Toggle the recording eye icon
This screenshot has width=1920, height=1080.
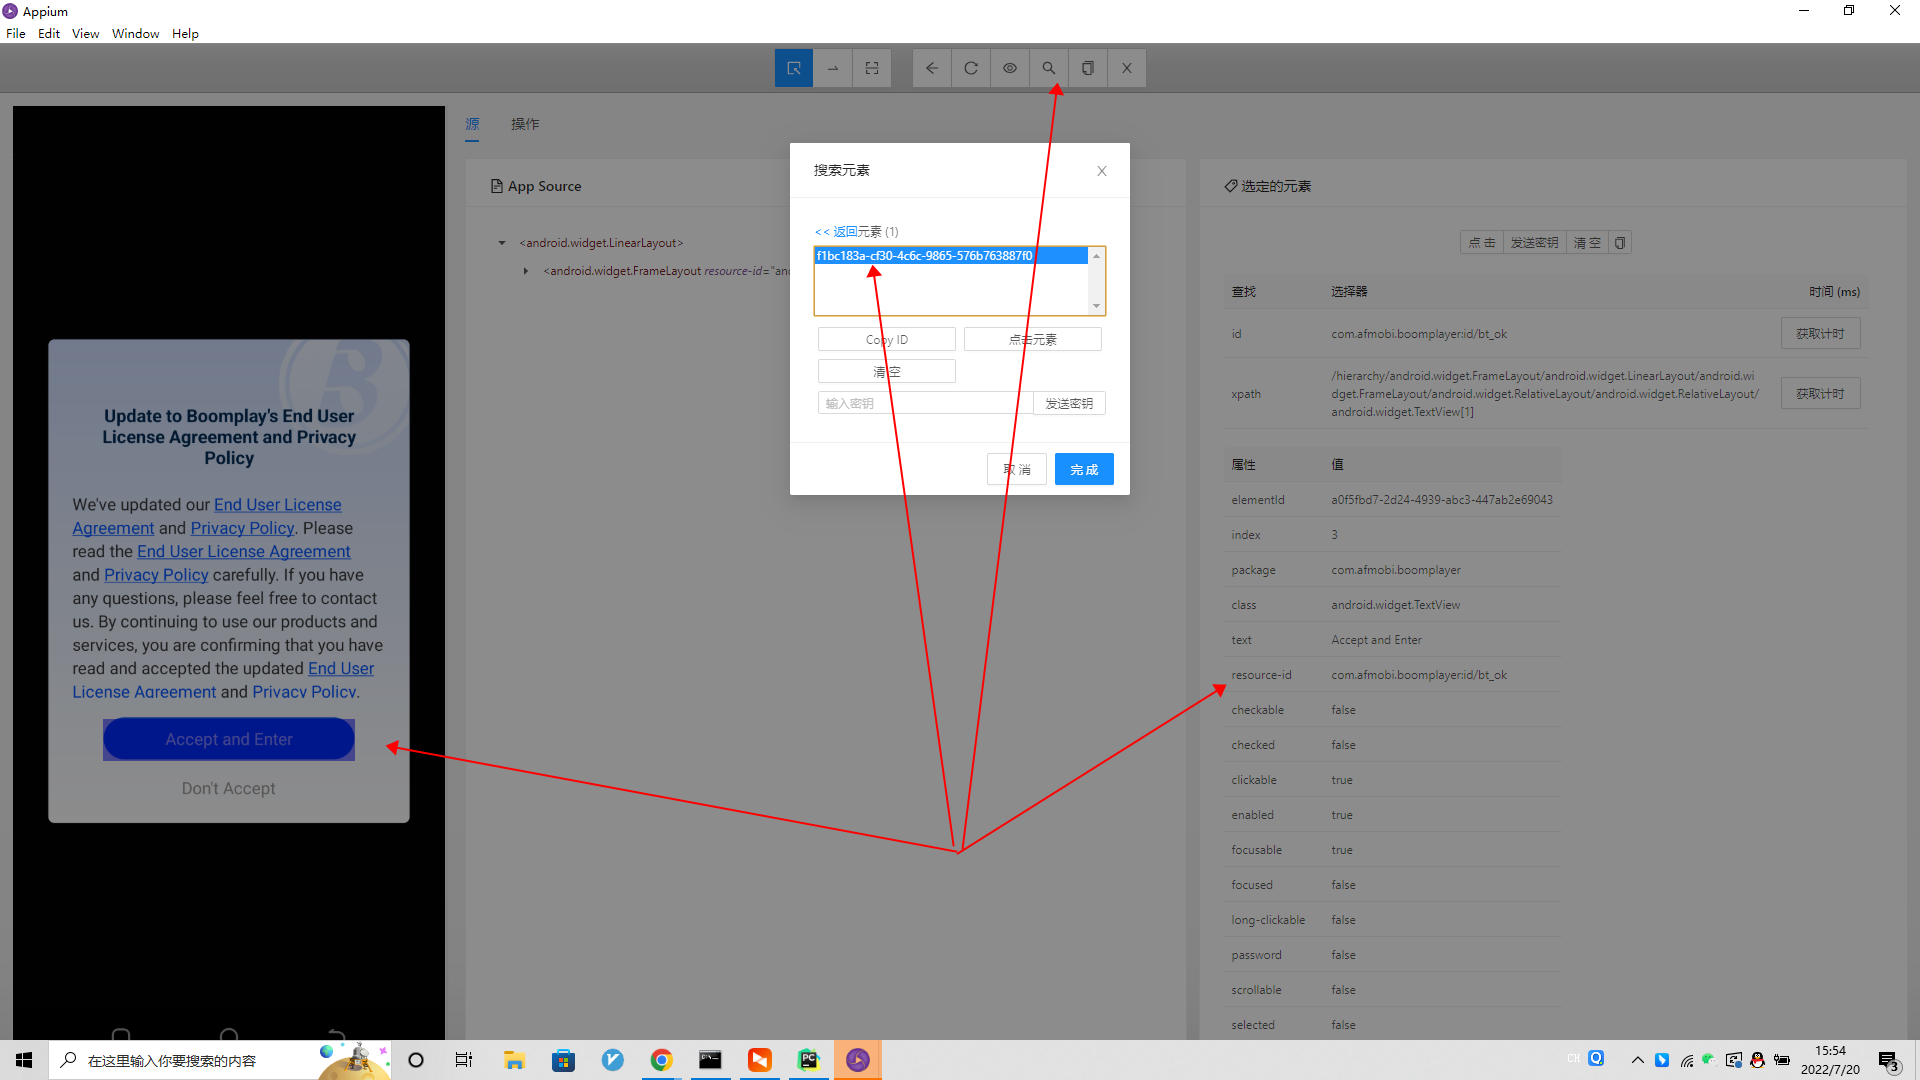[1010, 68]
